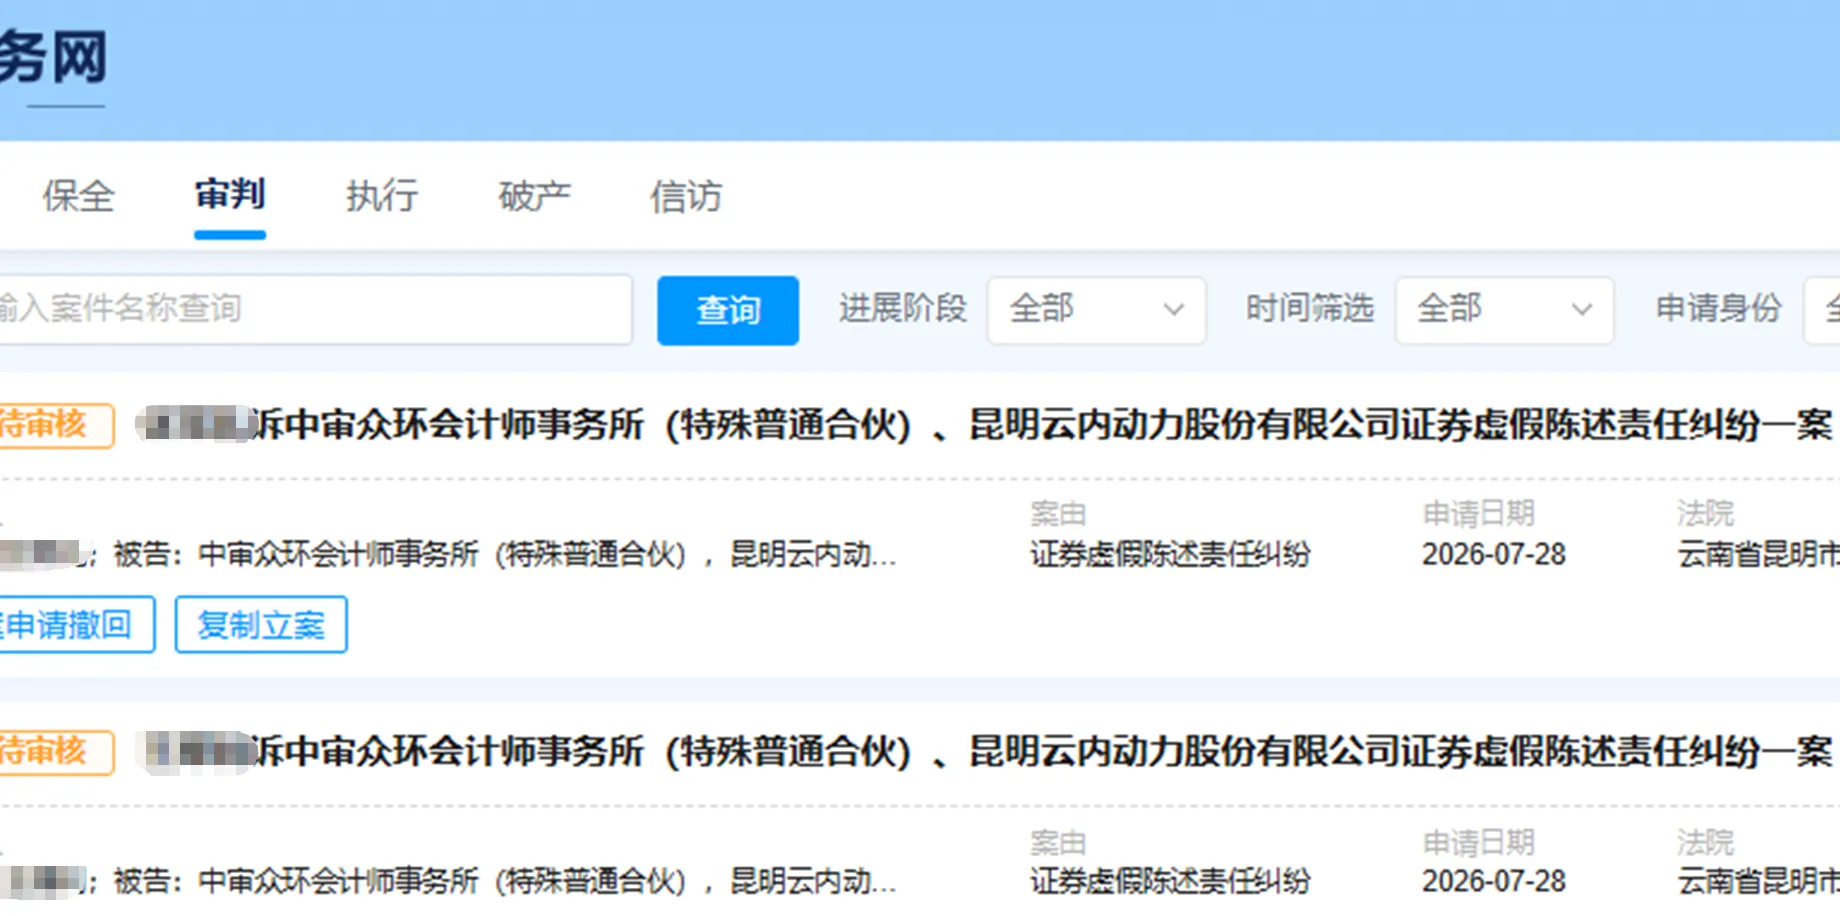1840x916 pixels.
Task: Select first case's 证券虚假陈述责任纠纷 cause text
Action: pyautogui.click(x=1170, y=554)
